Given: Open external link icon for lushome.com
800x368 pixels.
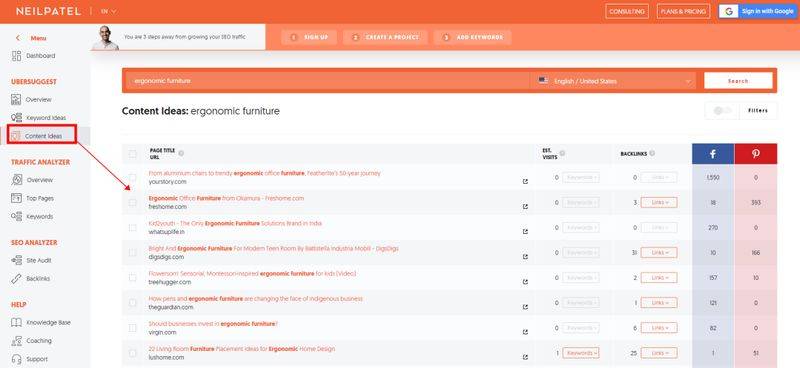Looking at the screenshot, I should 525,357.
